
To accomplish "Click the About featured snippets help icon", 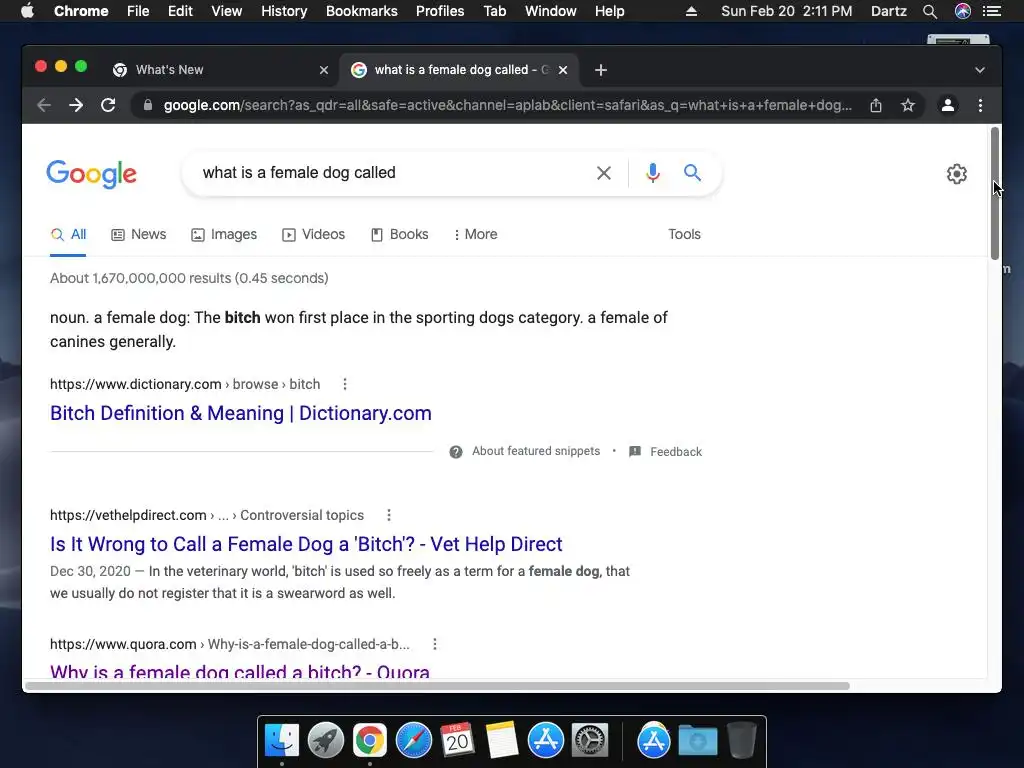I will [x=456, y=452].
